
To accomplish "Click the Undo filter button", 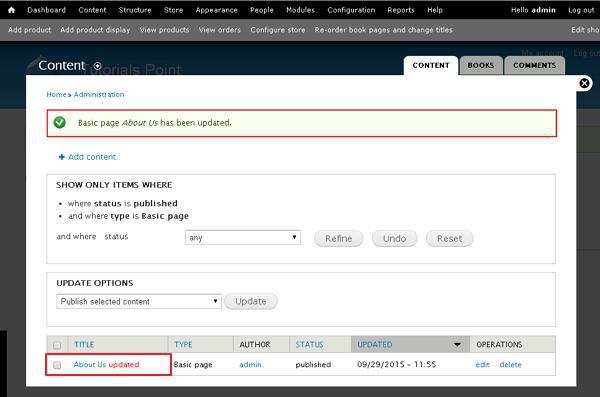I will pyautogui.click(x=395, y=239).
